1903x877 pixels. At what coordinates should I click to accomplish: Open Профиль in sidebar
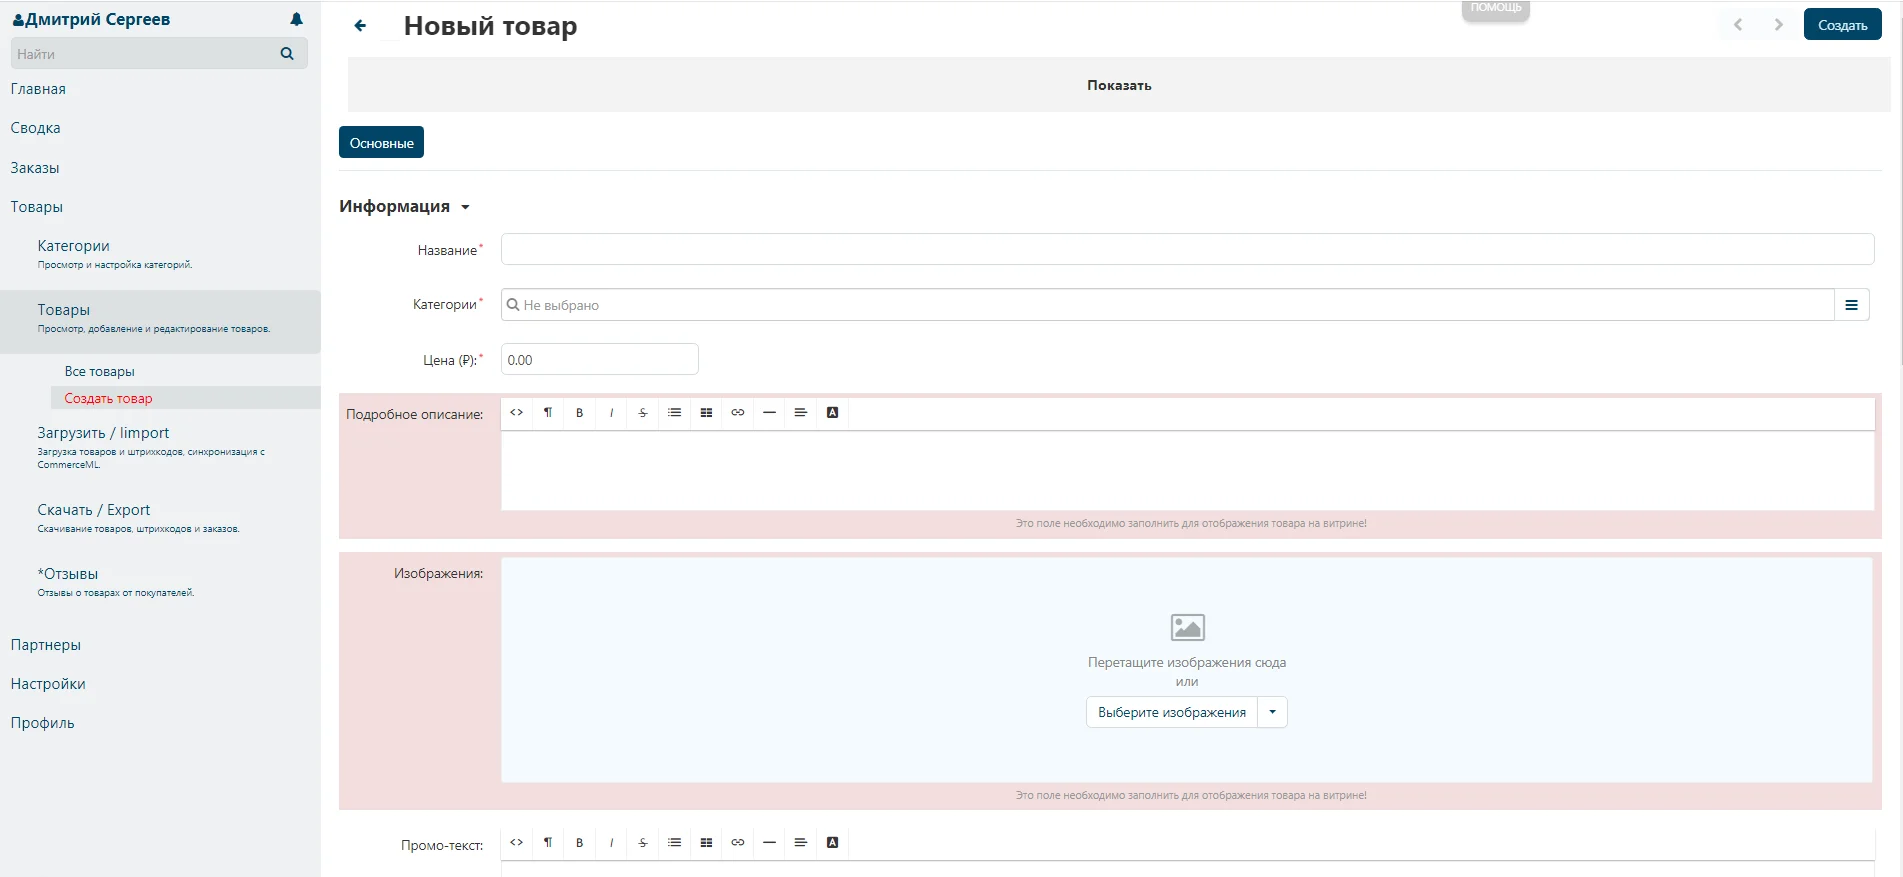tap(42, 723)
